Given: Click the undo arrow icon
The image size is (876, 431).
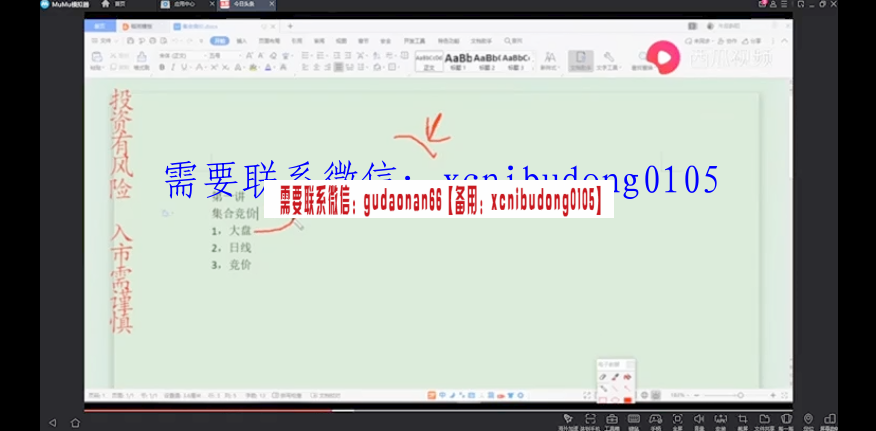Looking at the screenshot, I should click(x=175, y=41).
